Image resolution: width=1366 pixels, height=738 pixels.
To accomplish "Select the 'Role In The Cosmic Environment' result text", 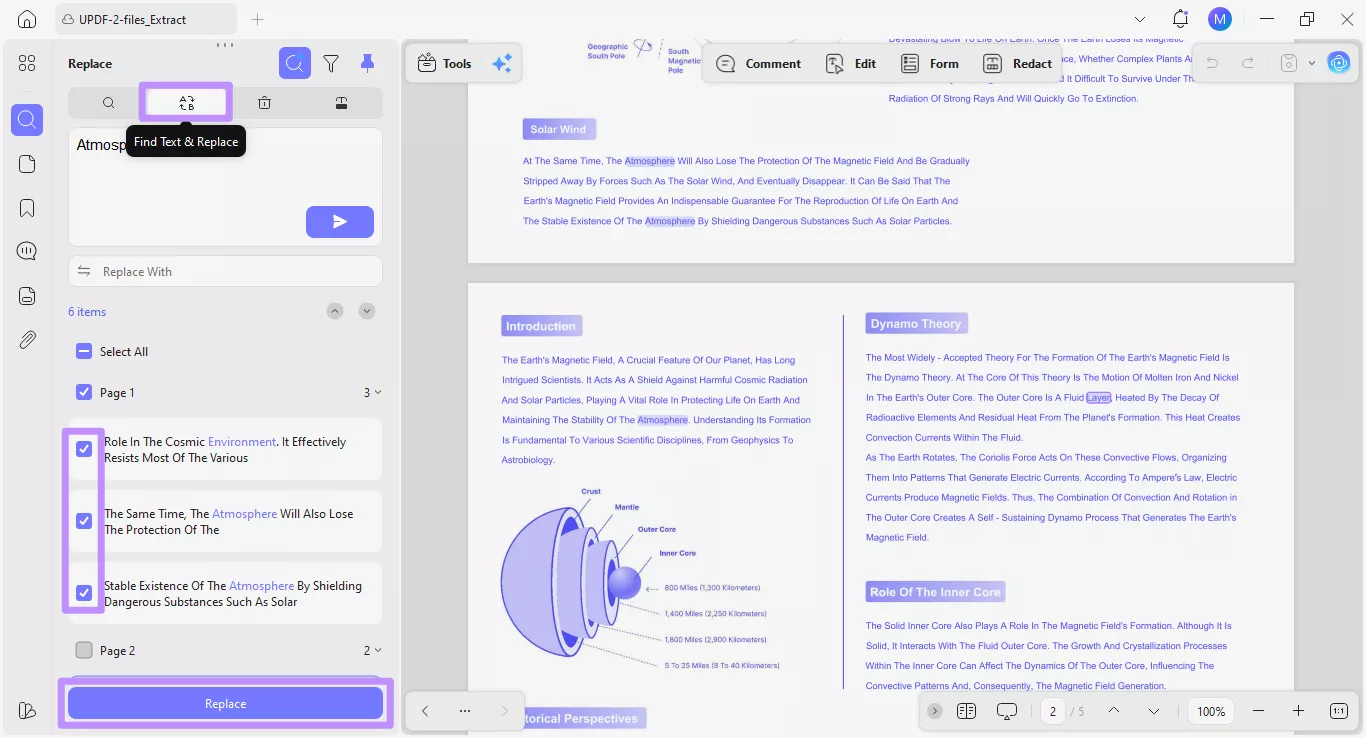I will [x=225, y=450].
